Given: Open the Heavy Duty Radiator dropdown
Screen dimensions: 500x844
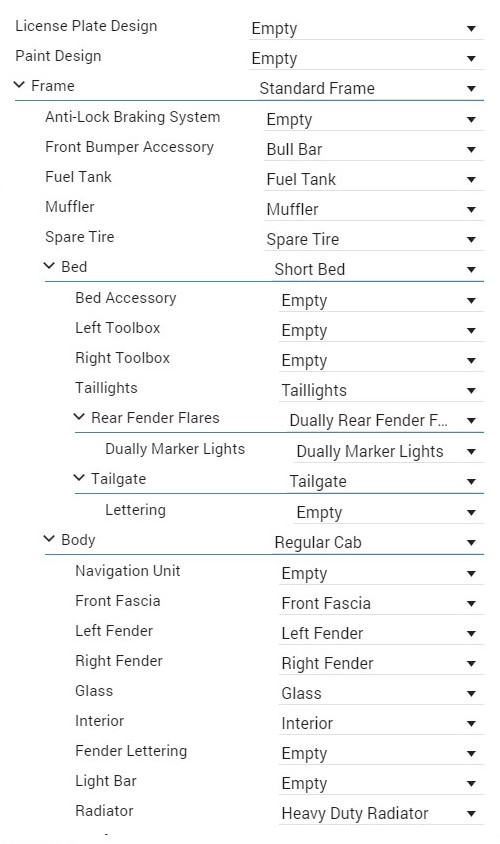Looking at the screenshot, I should pyautogui.click(x=381, y=813).
